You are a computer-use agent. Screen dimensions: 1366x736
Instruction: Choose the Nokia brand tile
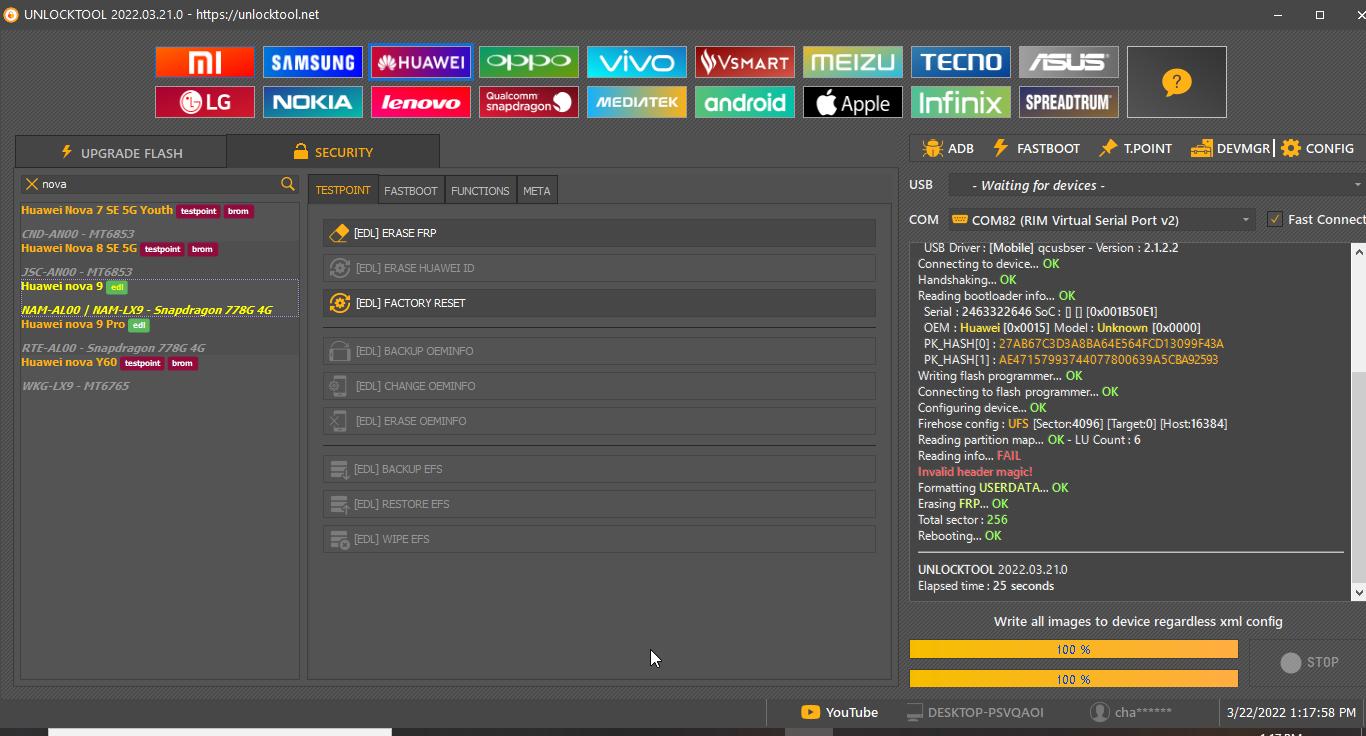313,102
